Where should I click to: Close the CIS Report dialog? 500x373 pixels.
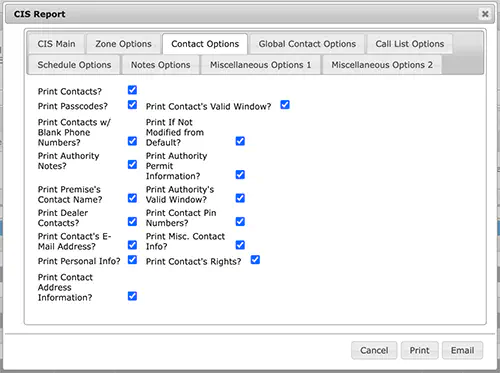(x=485, y=14)
